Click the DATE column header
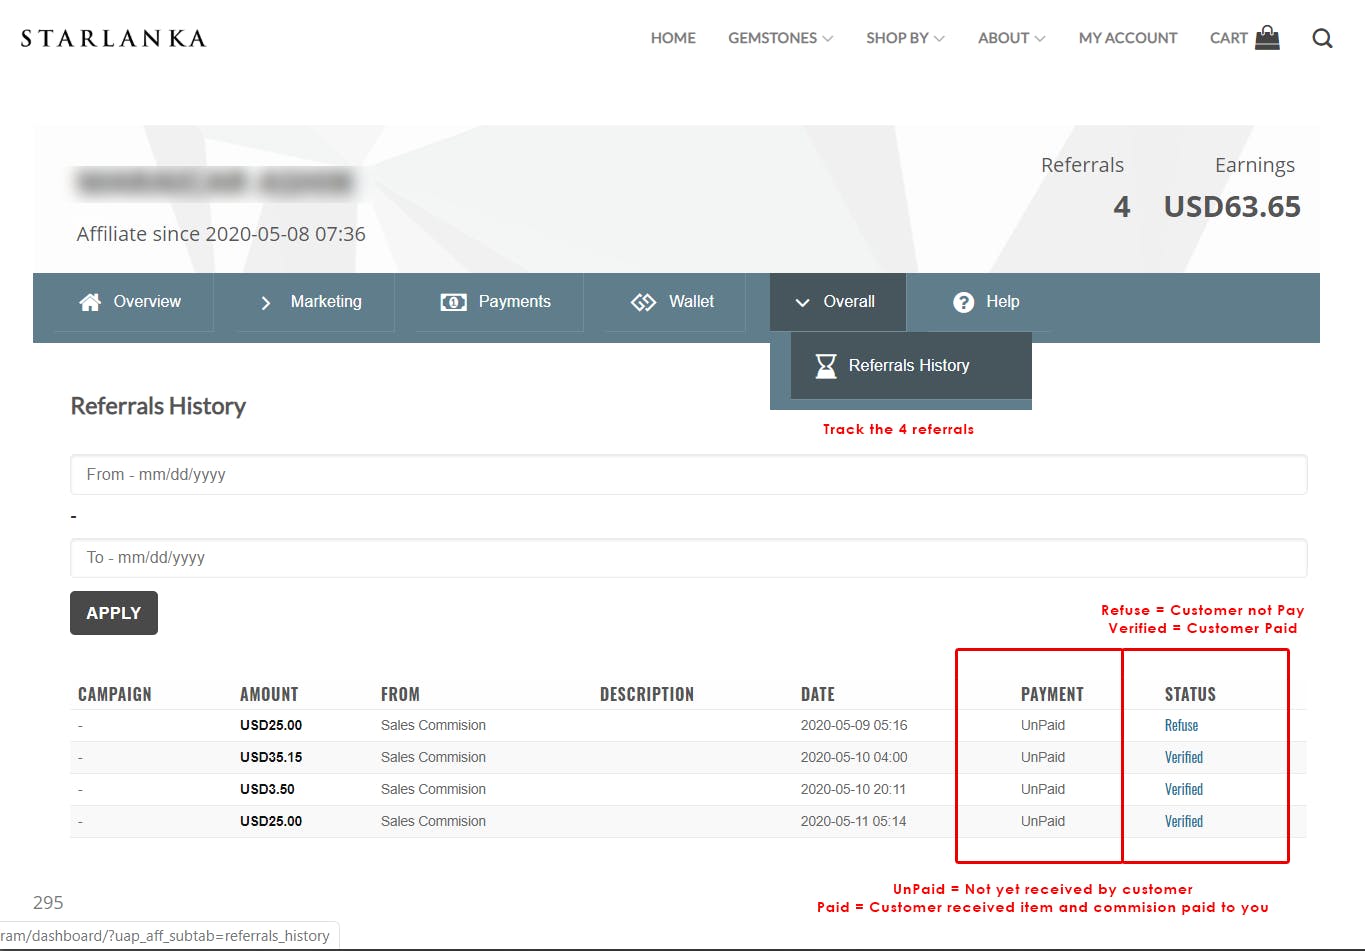 [x=818, y=694]
